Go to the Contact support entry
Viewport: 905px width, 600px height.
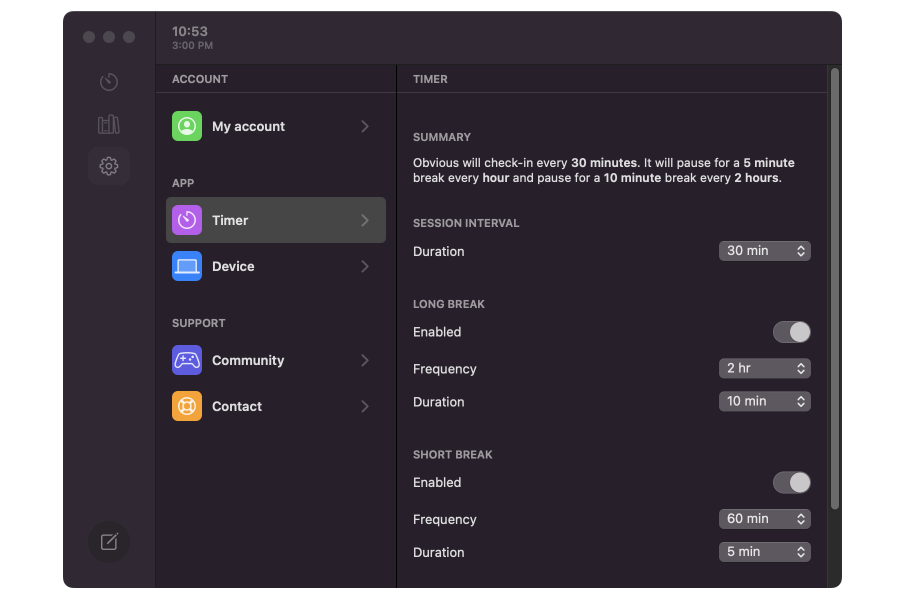(x=275, y=406)
